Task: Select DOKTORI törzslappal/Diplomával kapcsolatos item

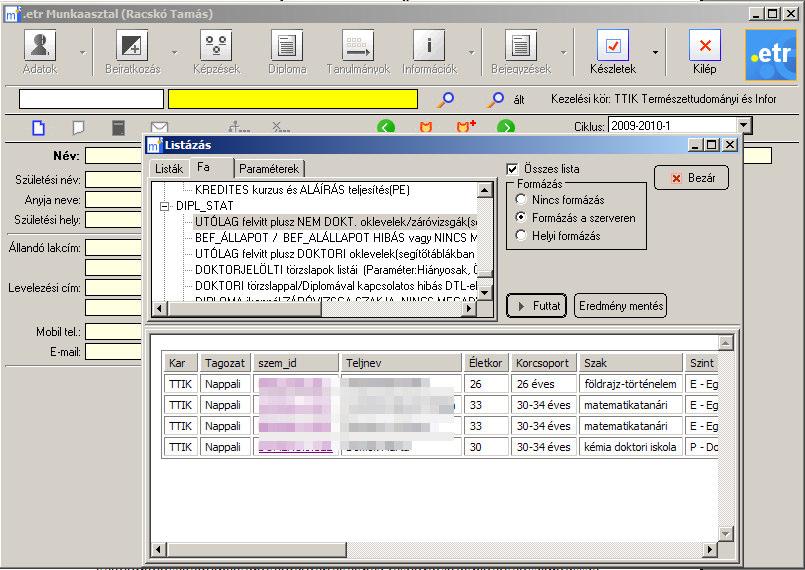Action: tap(336, 286)
